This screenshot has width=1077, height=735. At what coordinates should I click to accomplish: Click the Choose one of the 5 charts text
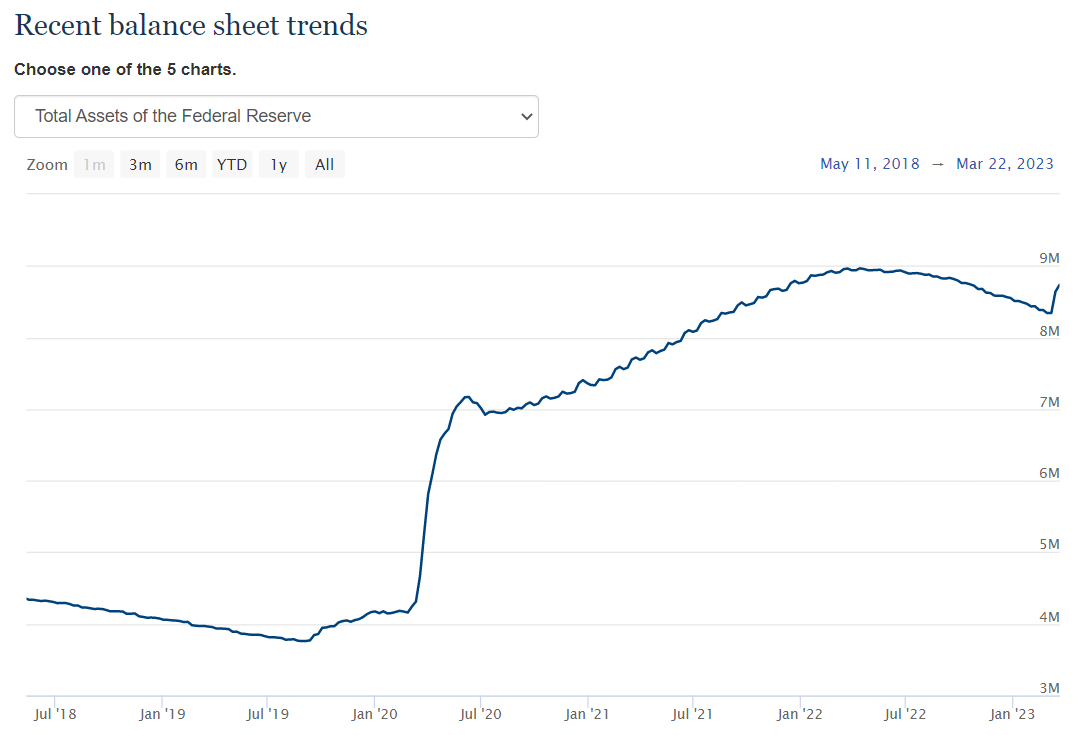coord(125,69)
